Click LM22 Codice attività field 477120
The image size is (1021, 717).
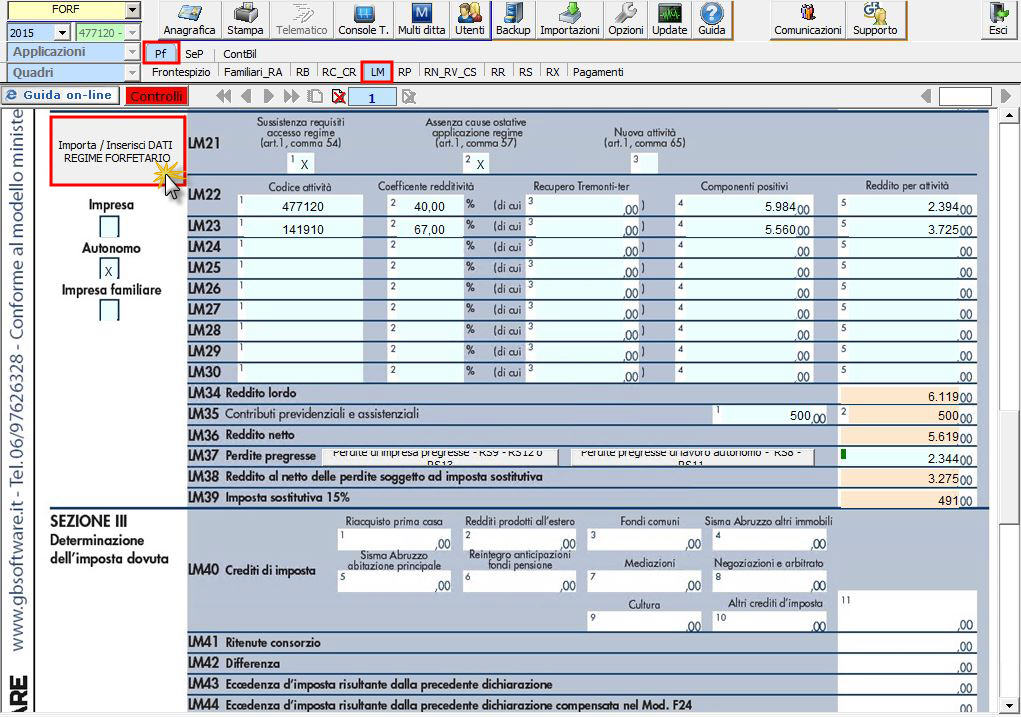point(300,206)
